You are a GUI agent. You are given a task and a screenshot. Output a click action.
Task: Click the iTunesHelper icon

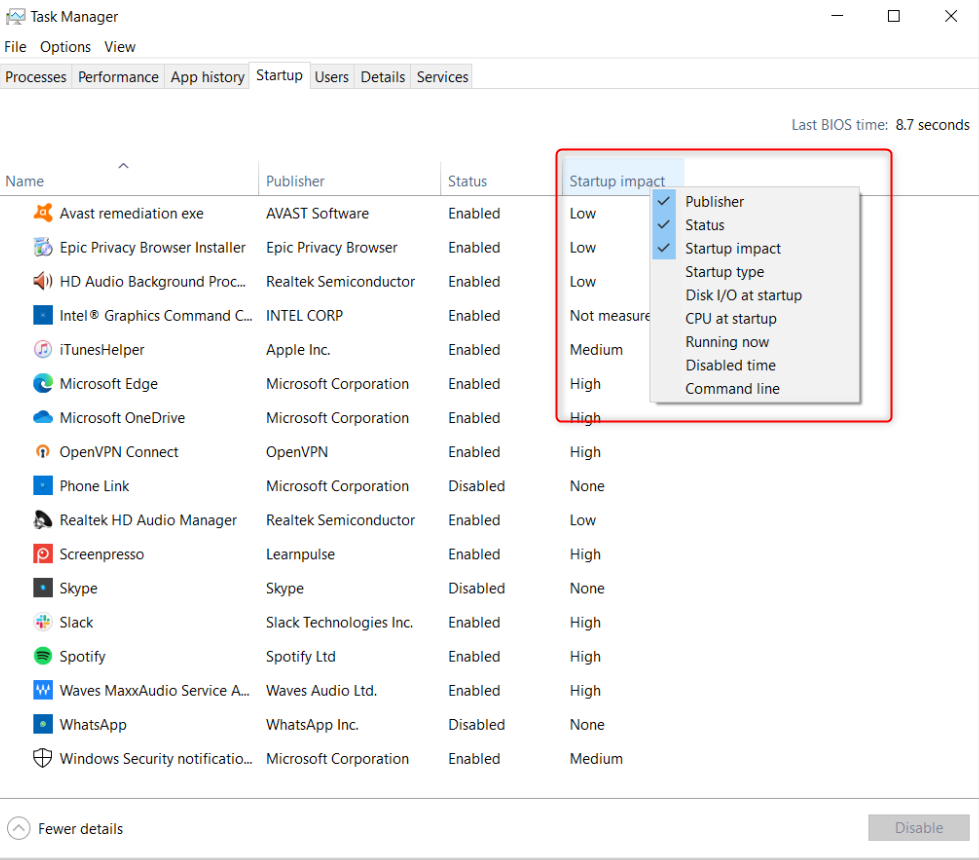[x=42, y=350]
